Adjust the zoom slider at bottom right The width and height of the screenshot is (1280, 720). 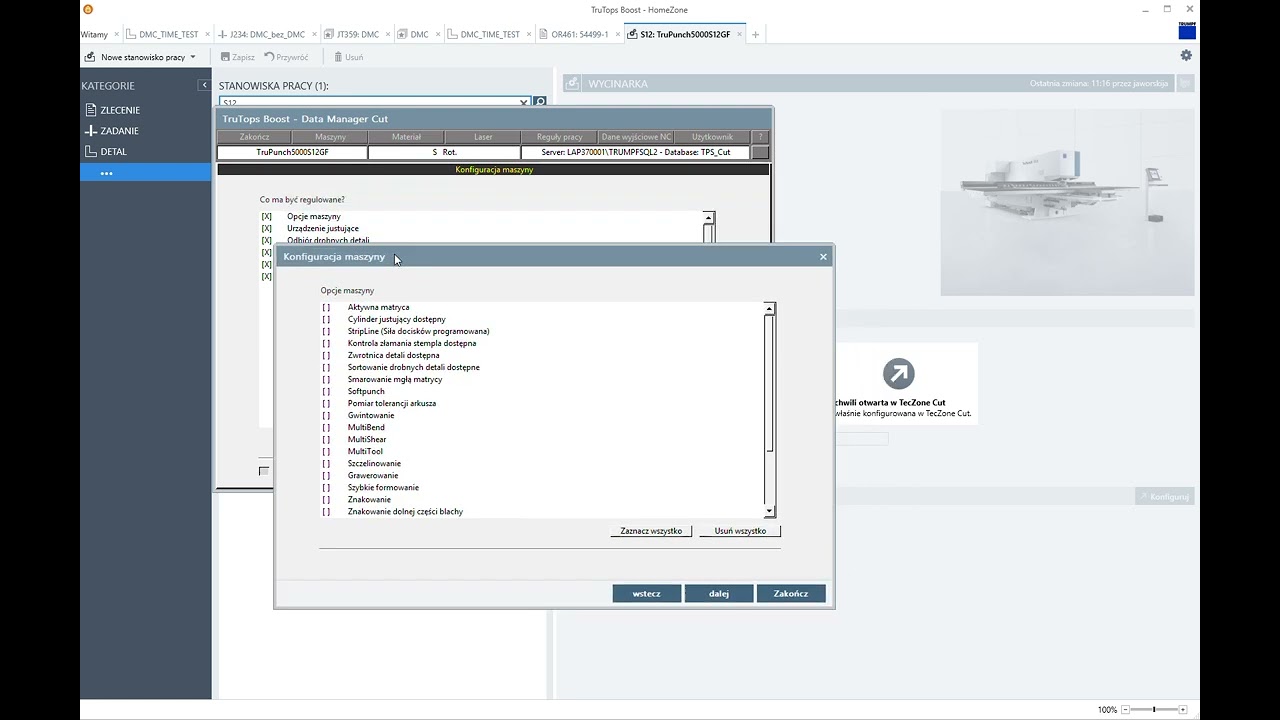[x=1154, y=710]
